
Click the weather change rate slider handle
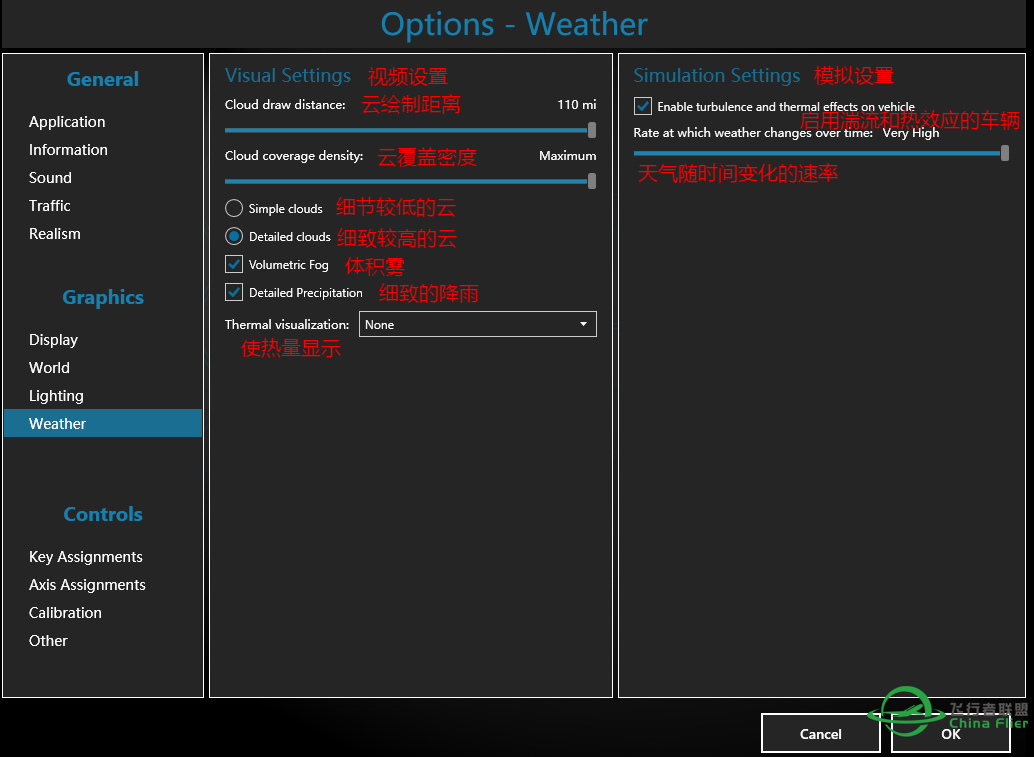point(1005,153)
